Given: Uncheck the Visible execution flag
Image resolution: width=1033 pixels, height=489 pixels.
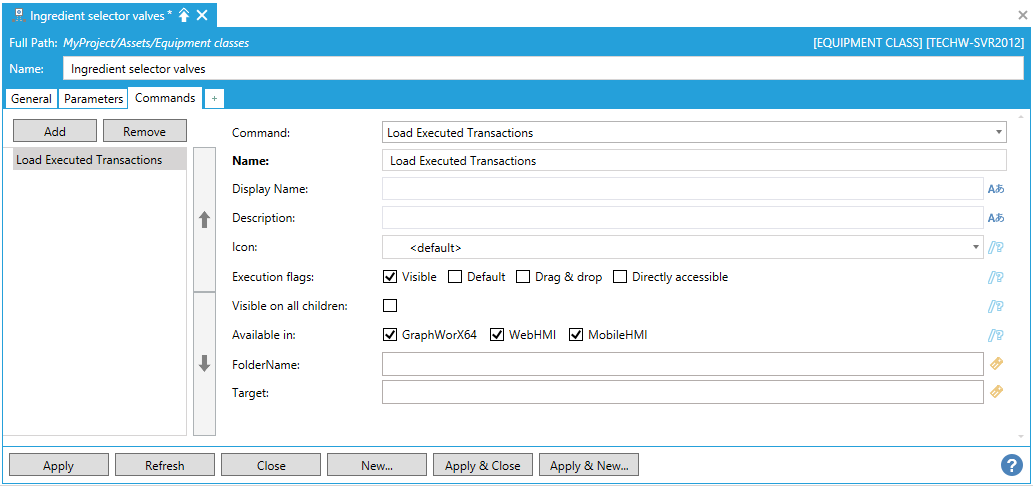Looking at the screenshot, I should (x=390, y=277).
